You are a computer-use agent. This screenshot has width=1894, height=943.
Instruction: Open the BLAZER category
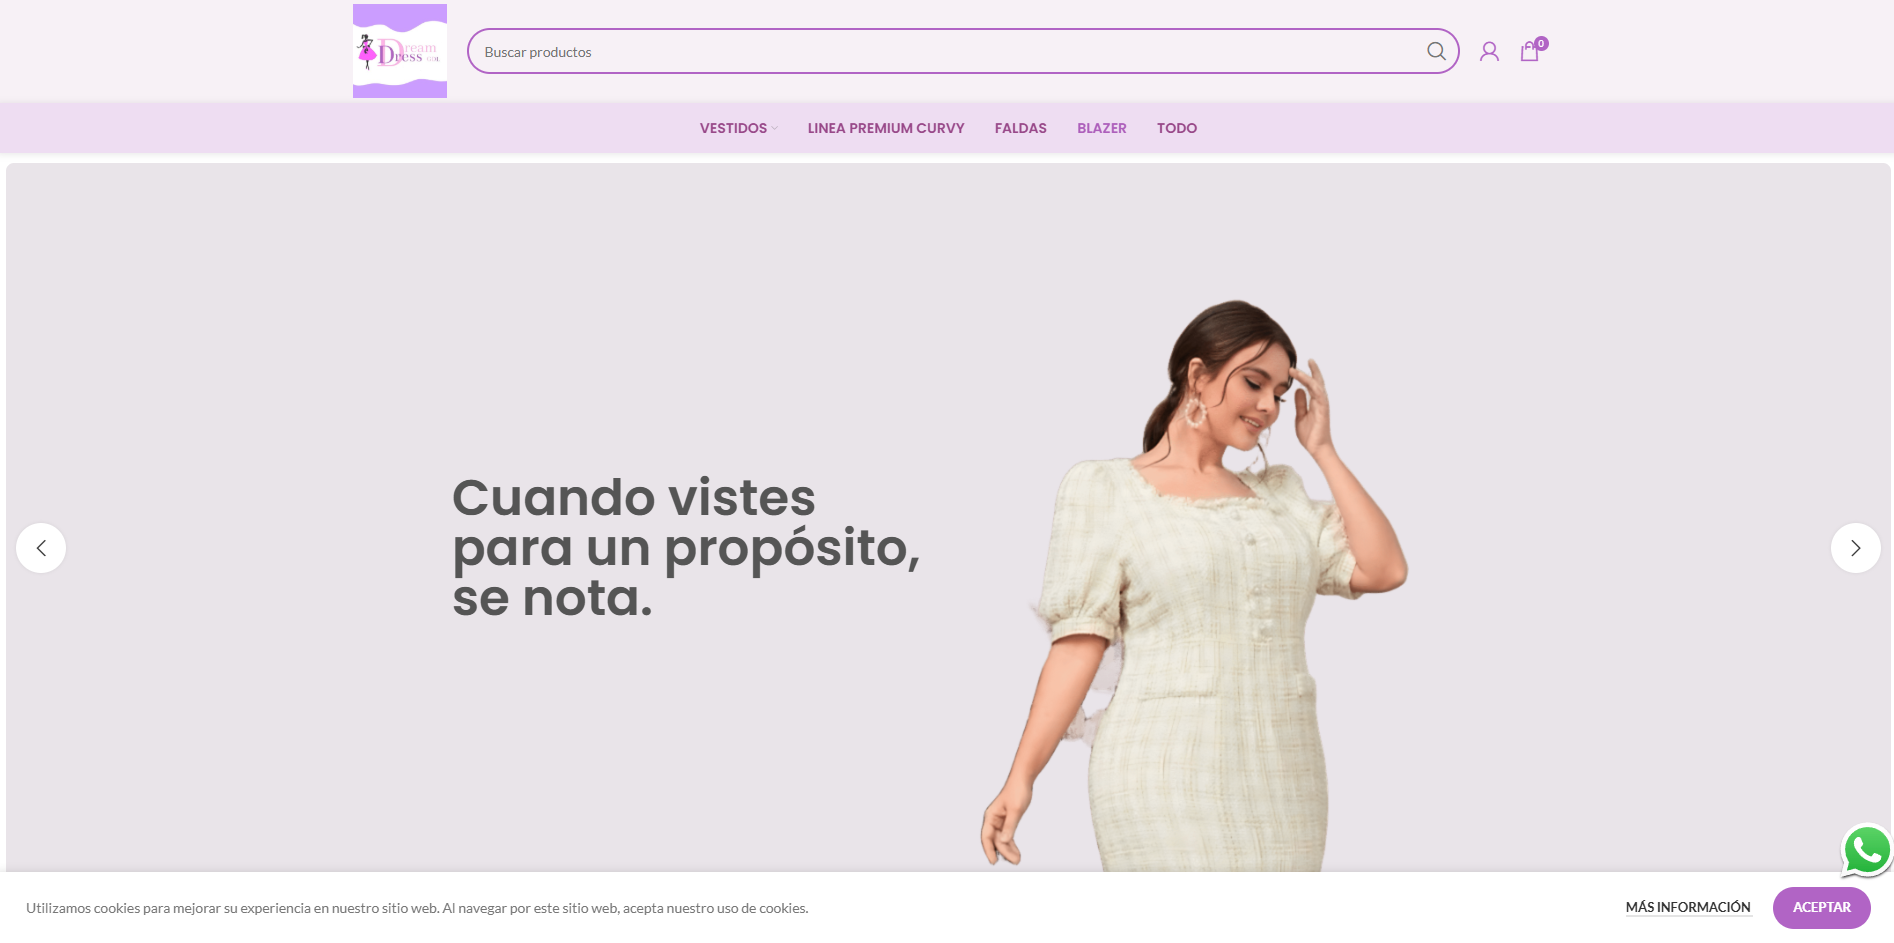click(1102, 128)
